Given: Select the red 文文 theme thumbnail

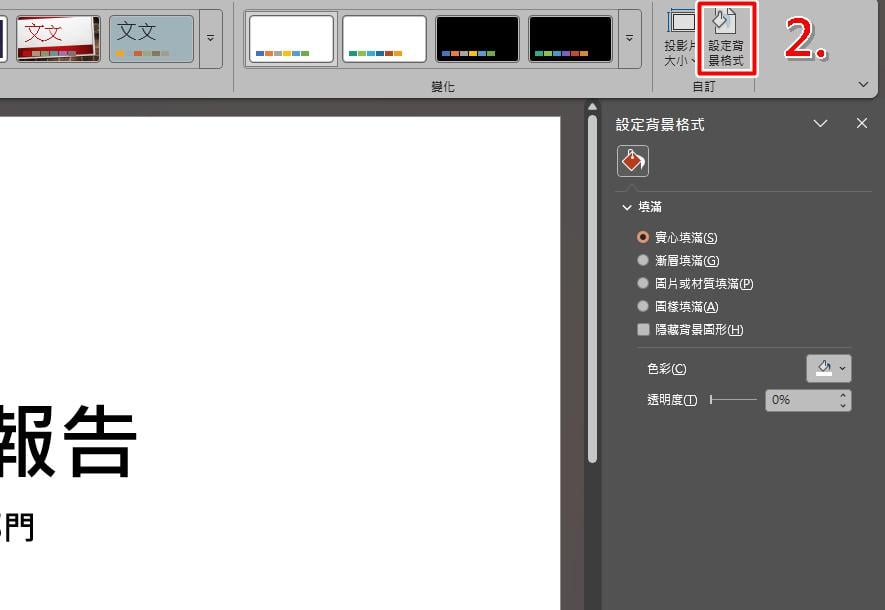Looking at the screenshot, I should (58, 39).
